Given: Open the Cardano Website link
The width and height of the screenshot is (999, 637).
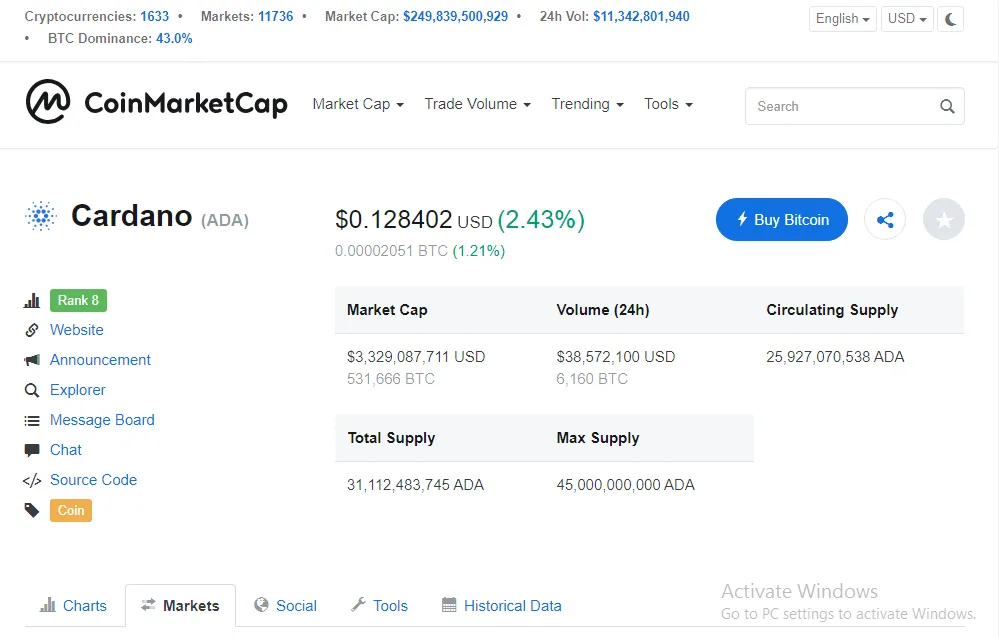Looking at the screenshot, I should click(x=76, y=330).
